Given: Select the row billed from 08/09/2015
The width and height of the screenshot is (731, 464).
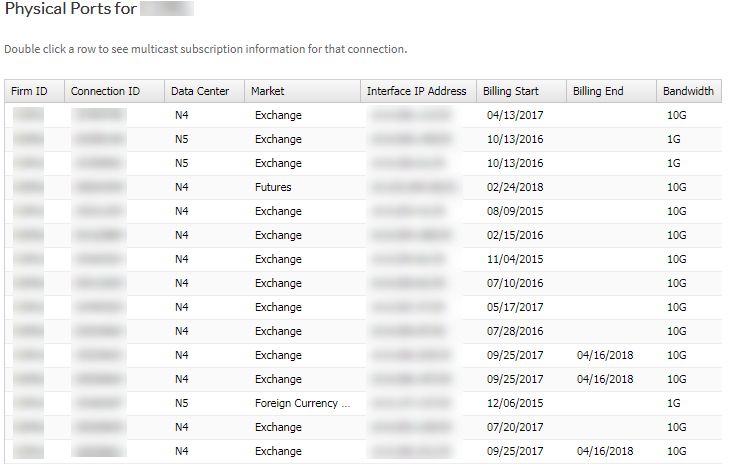Looking at the screenshot, I should 363,211.
